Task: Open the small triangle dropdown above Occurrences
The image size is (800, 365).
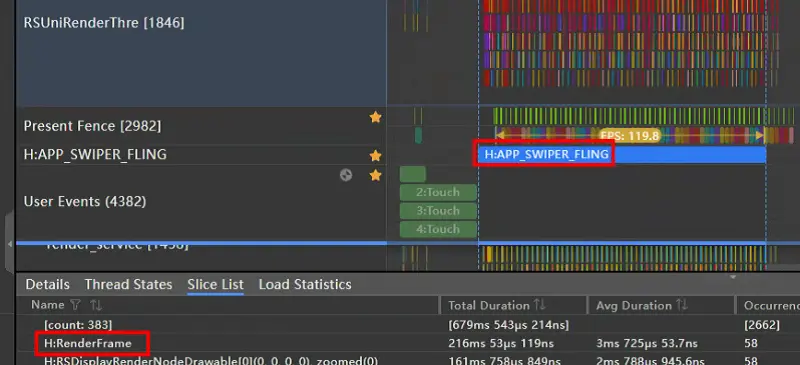Action: 733,278
